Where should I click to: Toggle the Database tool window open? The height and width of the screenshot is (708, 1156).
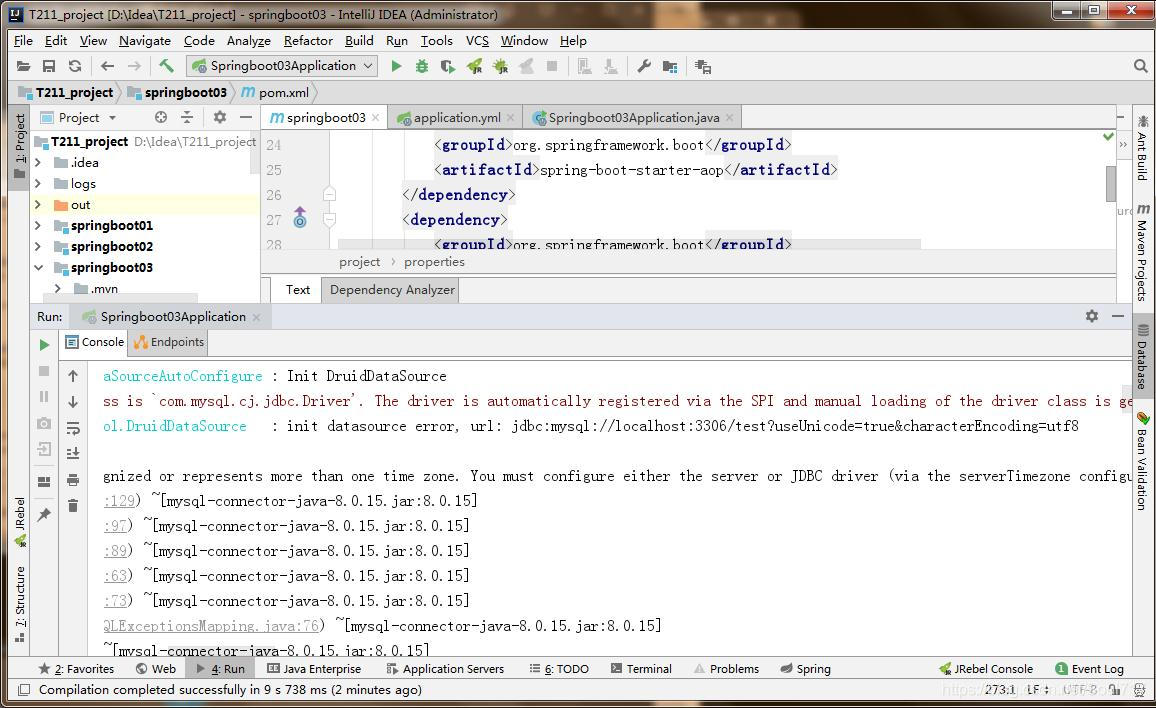(x=1142, y=356)
